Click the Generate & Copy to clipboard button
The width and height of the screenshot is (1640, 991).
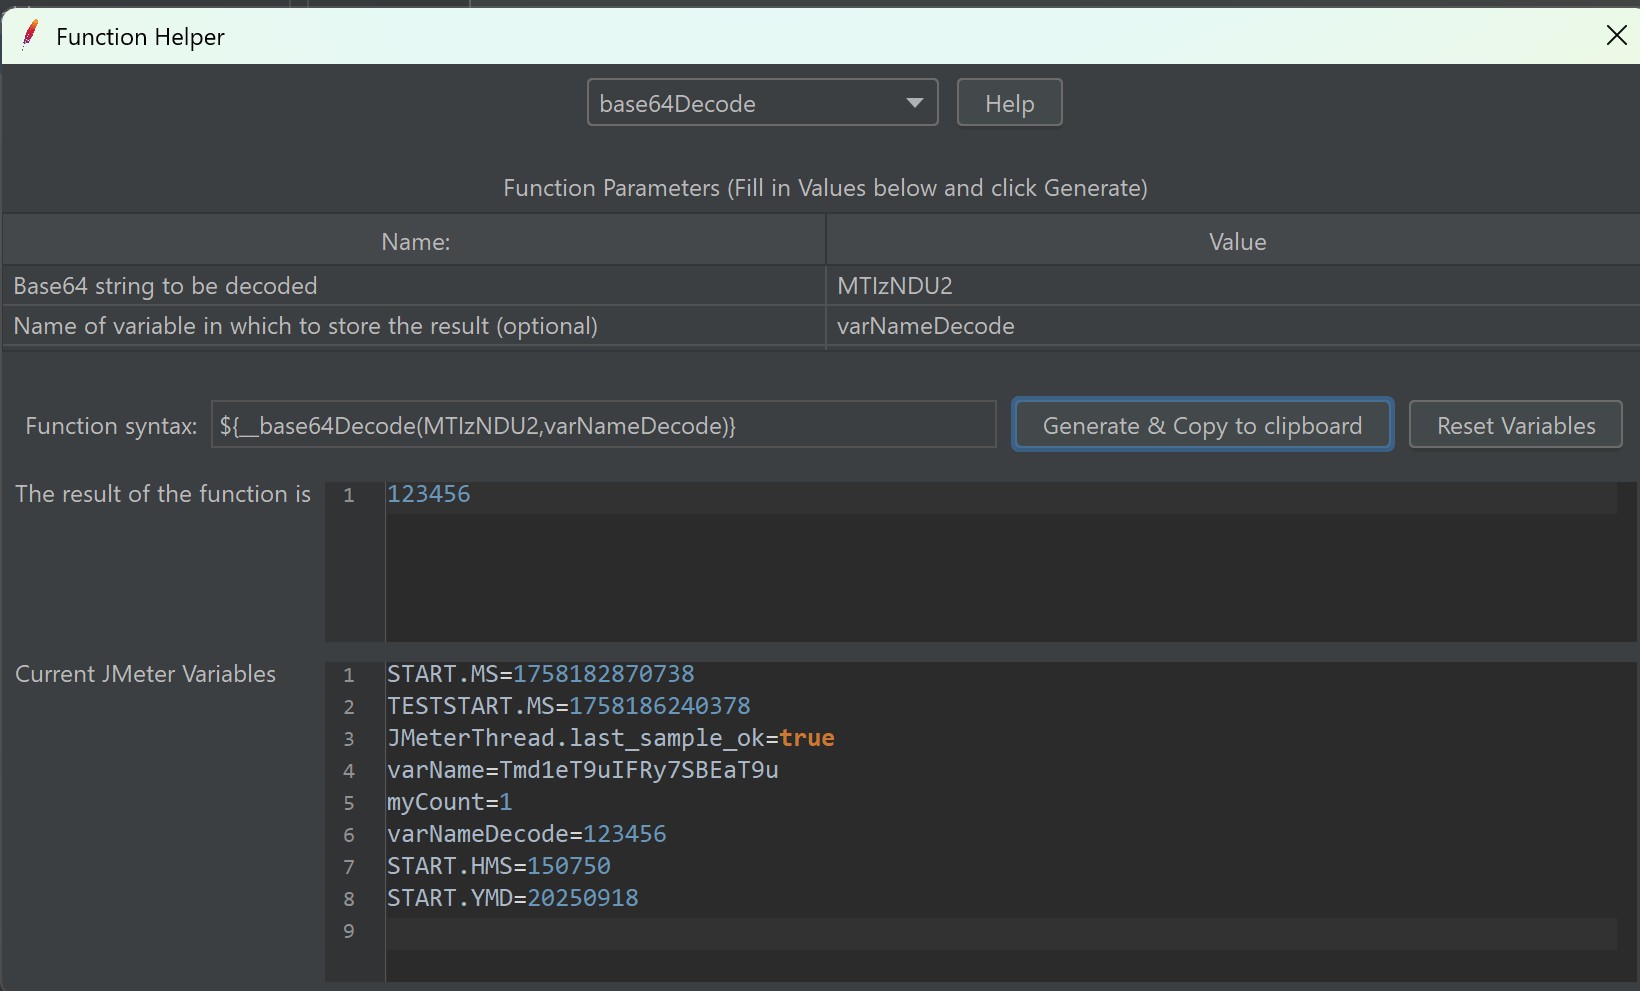1202,426
